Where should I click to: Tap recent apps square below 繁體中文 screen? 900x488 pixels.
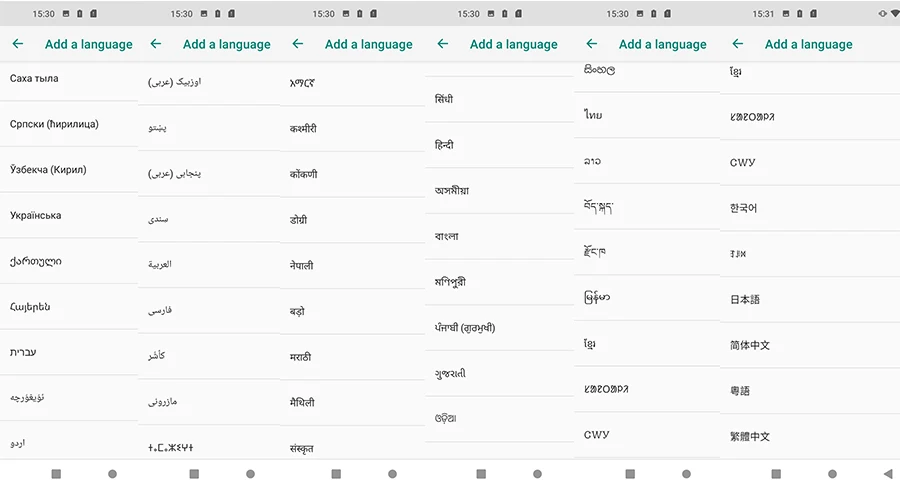click(776, 474)
